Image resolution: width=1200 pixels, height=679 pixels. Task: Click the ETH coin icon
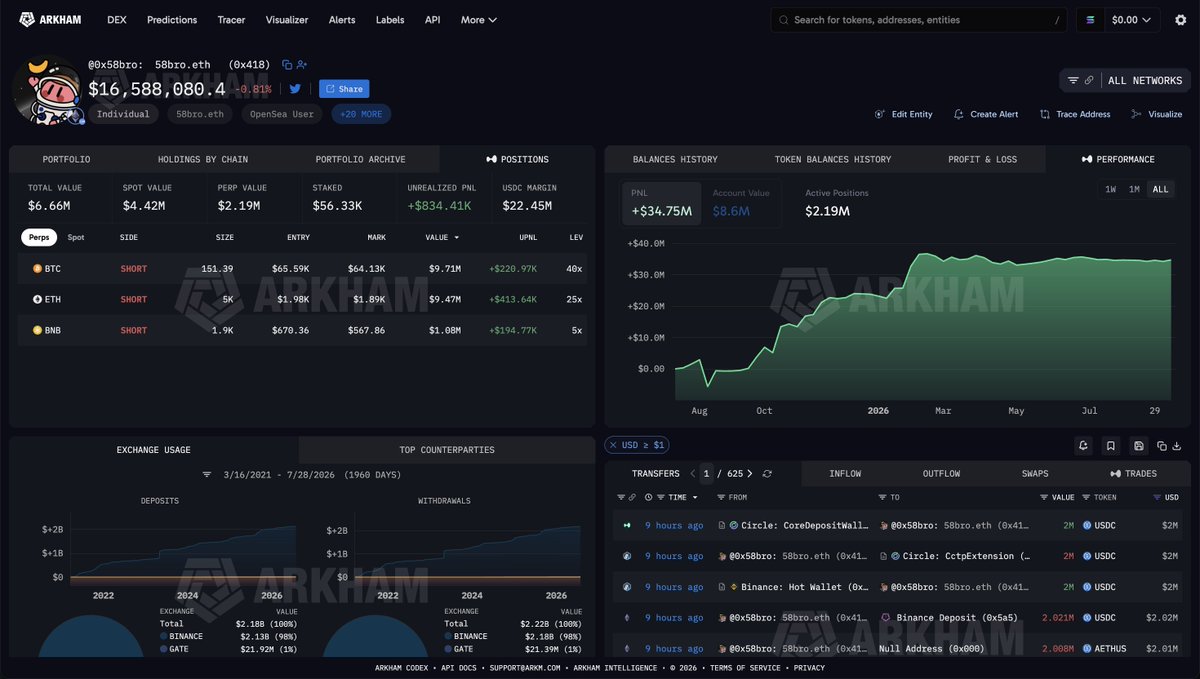tap(38, 299)
